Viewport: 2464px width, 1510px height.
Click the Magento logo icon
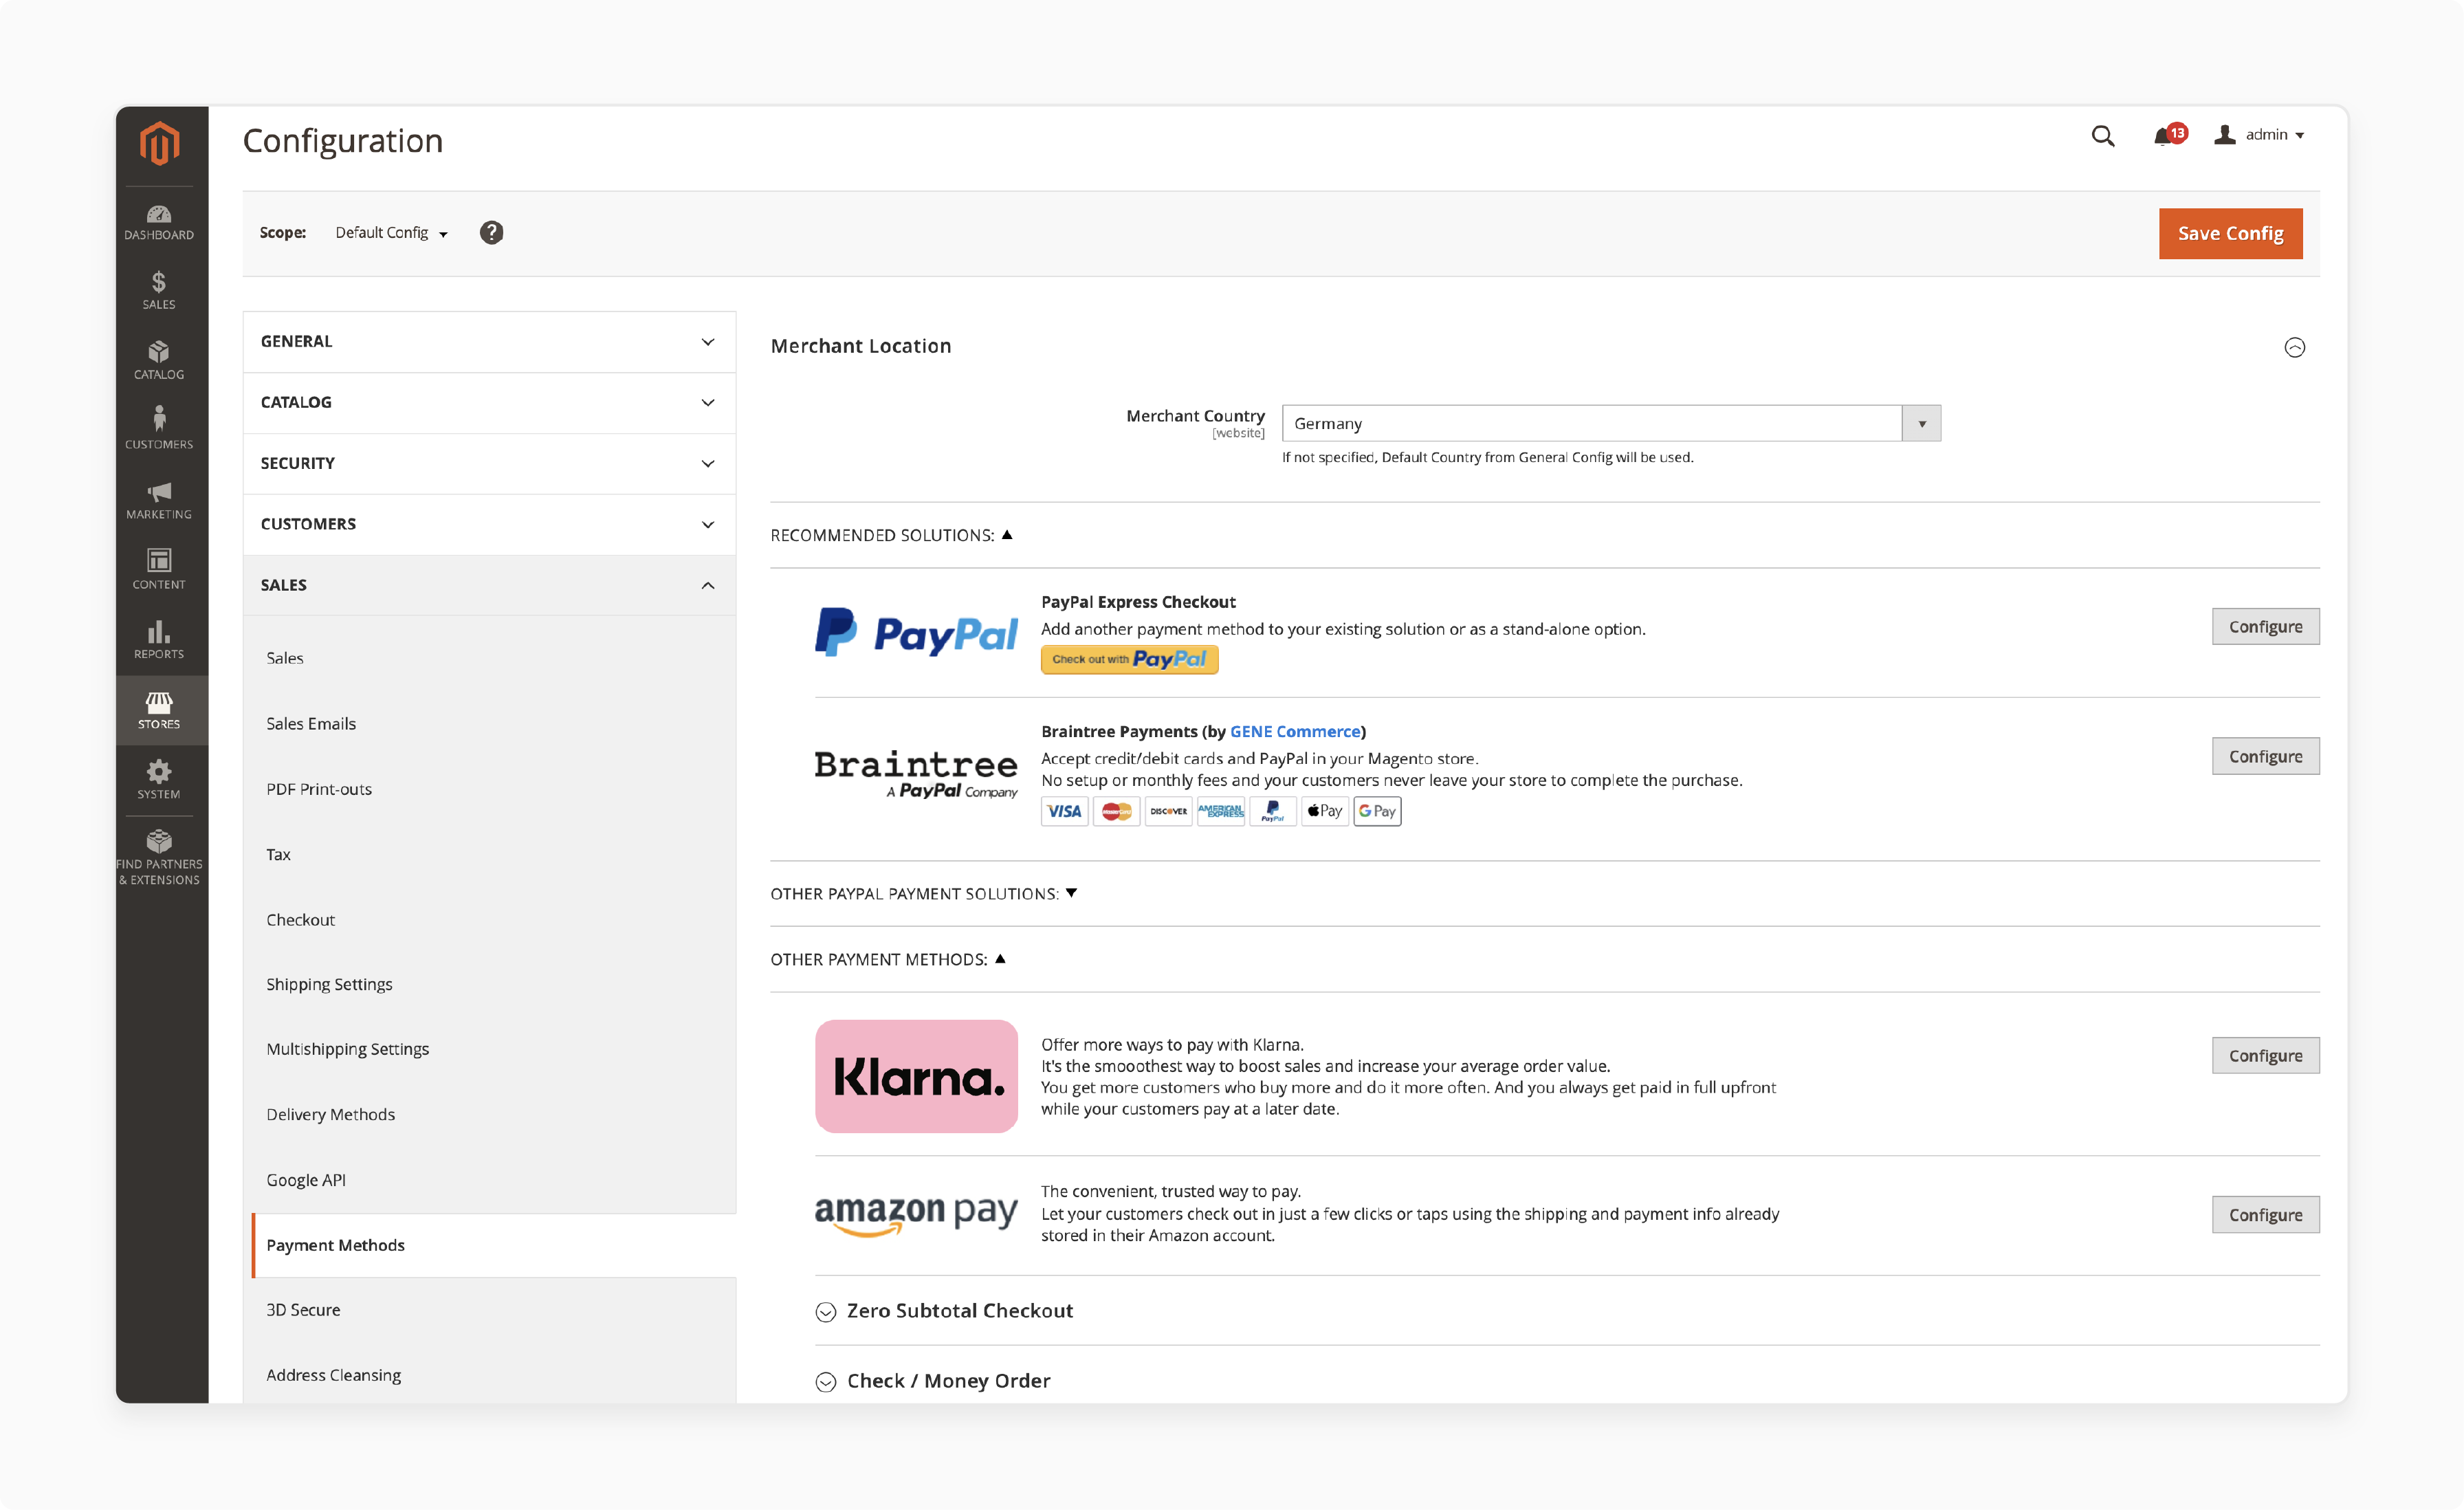pyautogui.click(x=159, y=144)
